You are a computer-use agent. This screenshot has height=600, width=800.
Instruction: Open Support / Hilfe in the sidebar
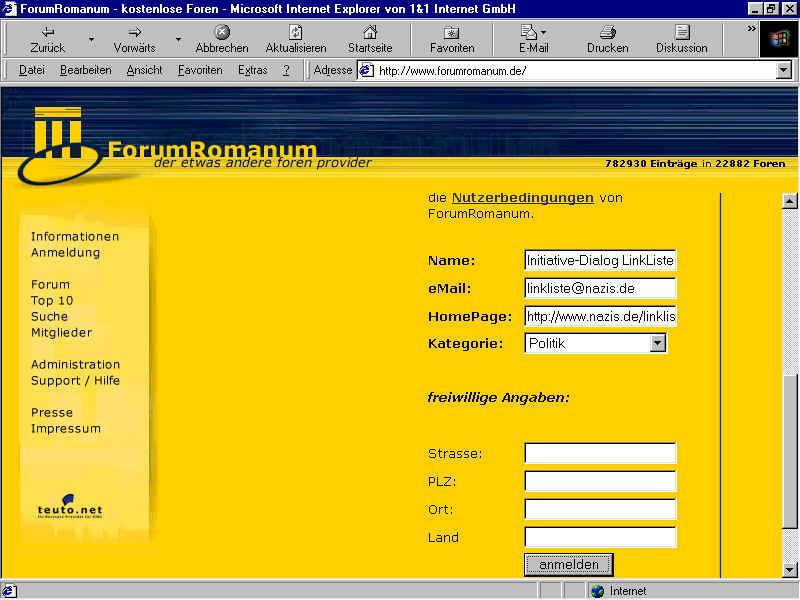(x=76, y=381)
